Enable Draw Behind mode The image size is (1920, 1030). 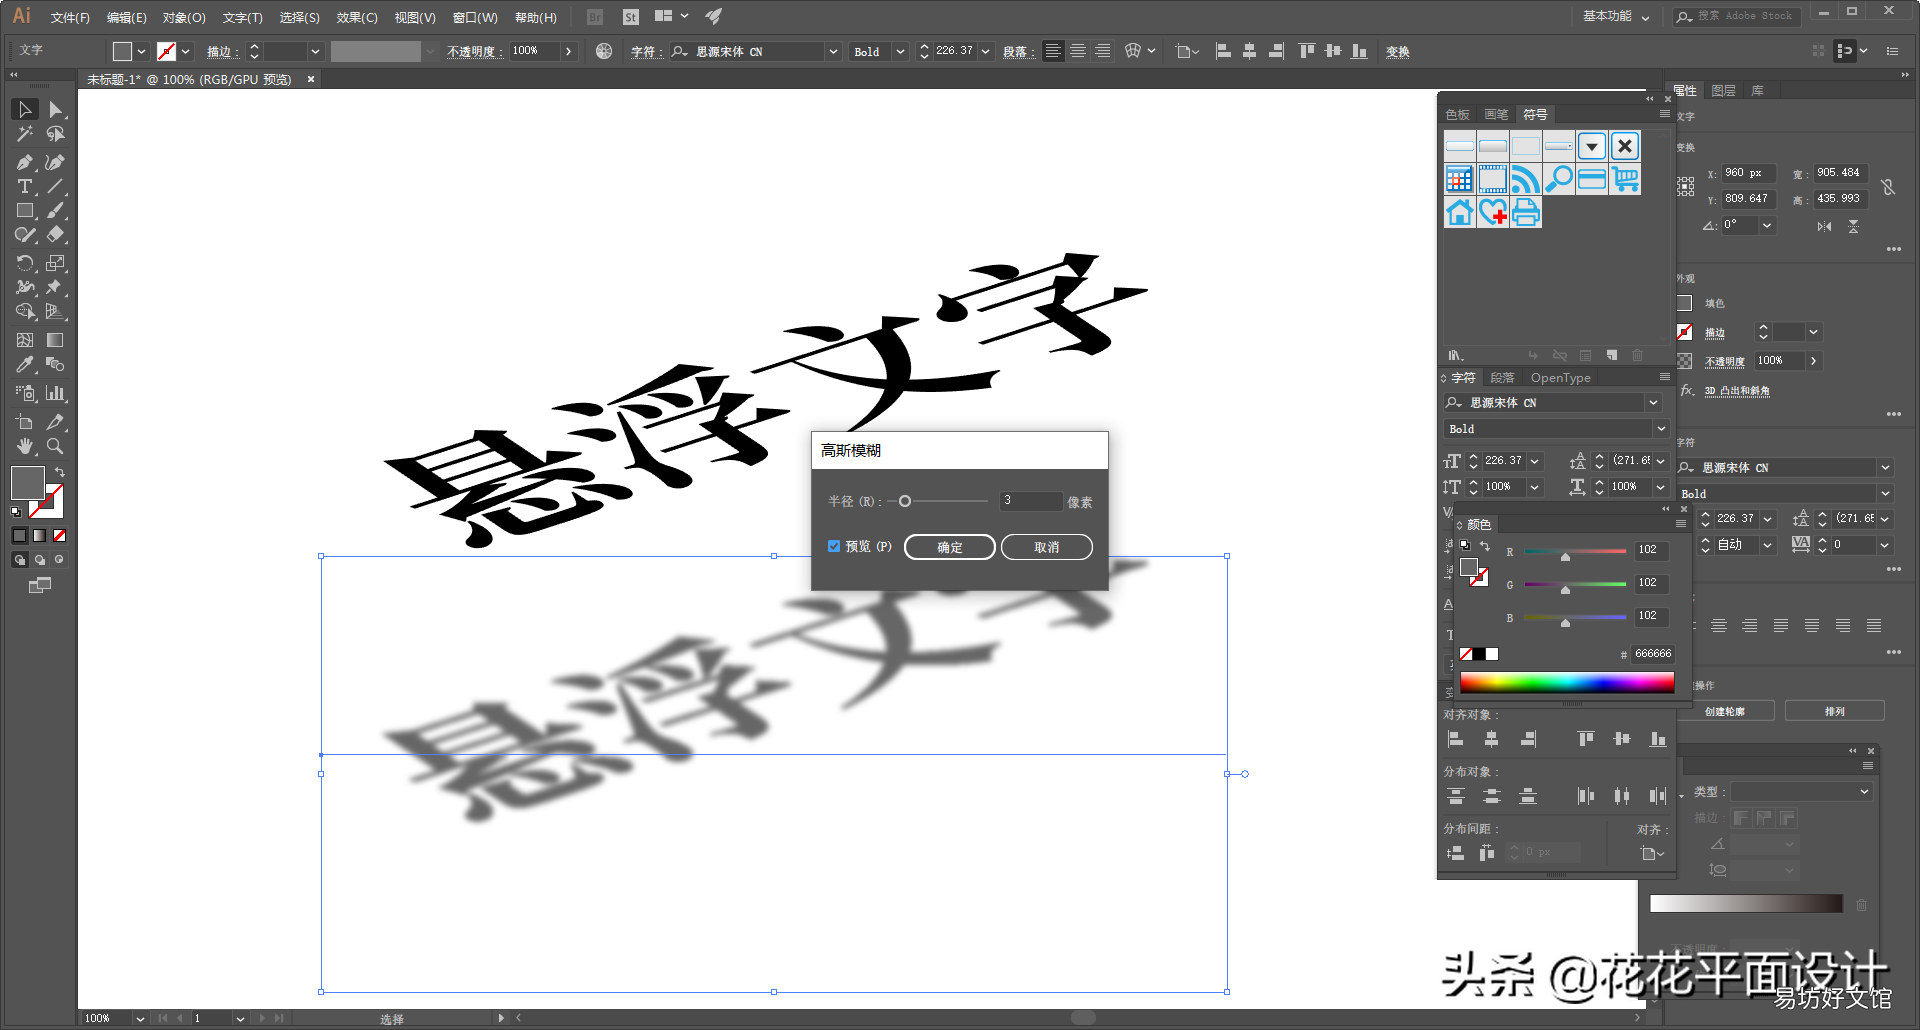40,560
